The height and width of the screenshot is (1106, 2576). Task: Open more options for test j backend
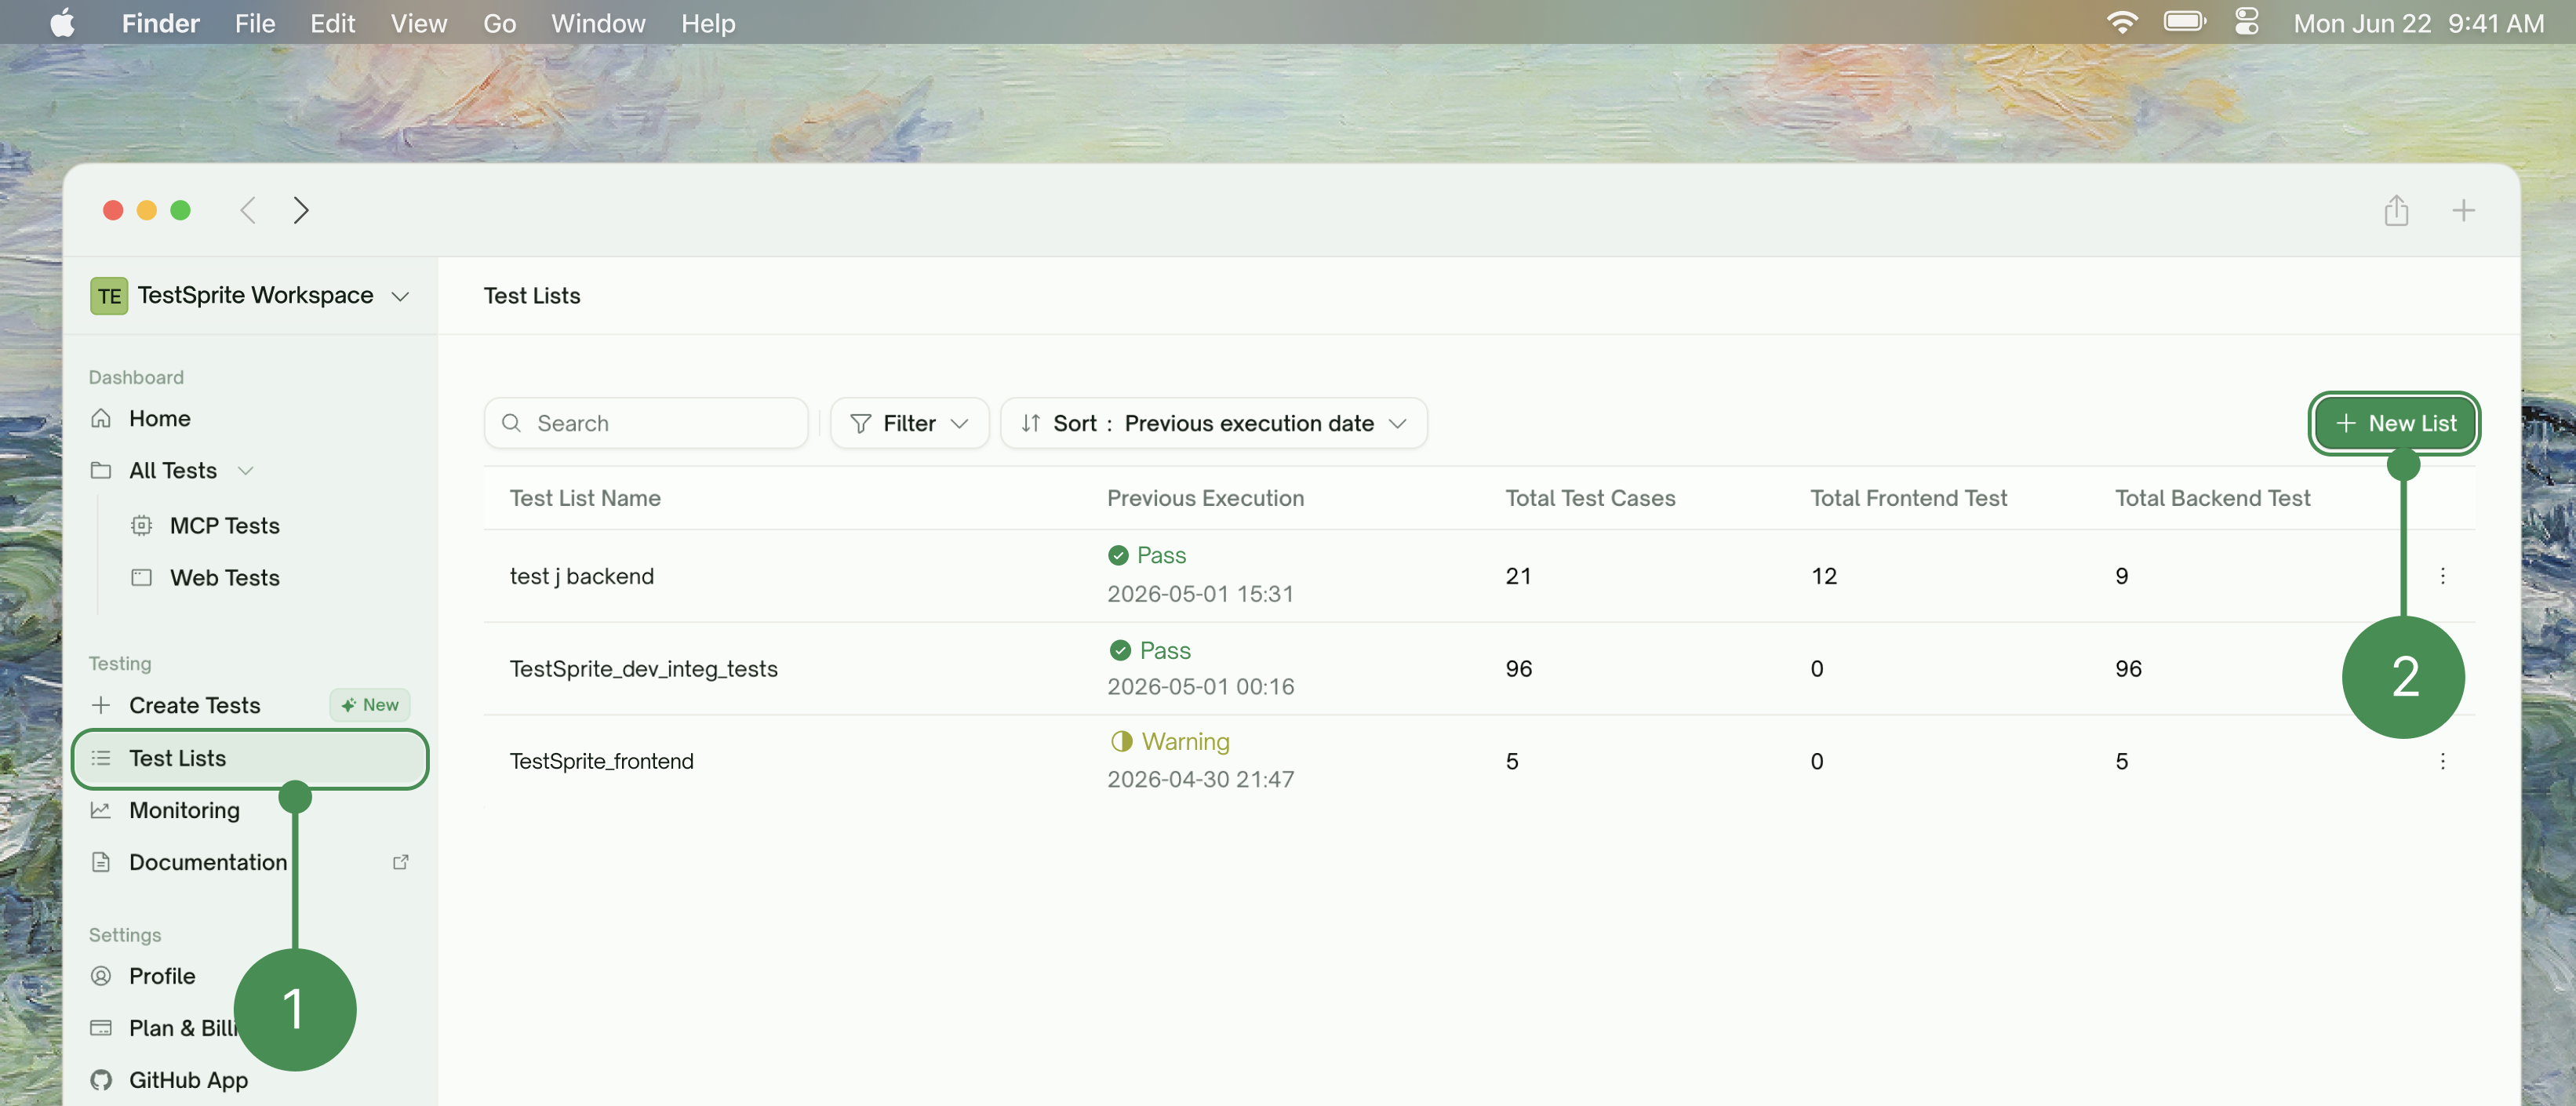tap(2443, 576)
